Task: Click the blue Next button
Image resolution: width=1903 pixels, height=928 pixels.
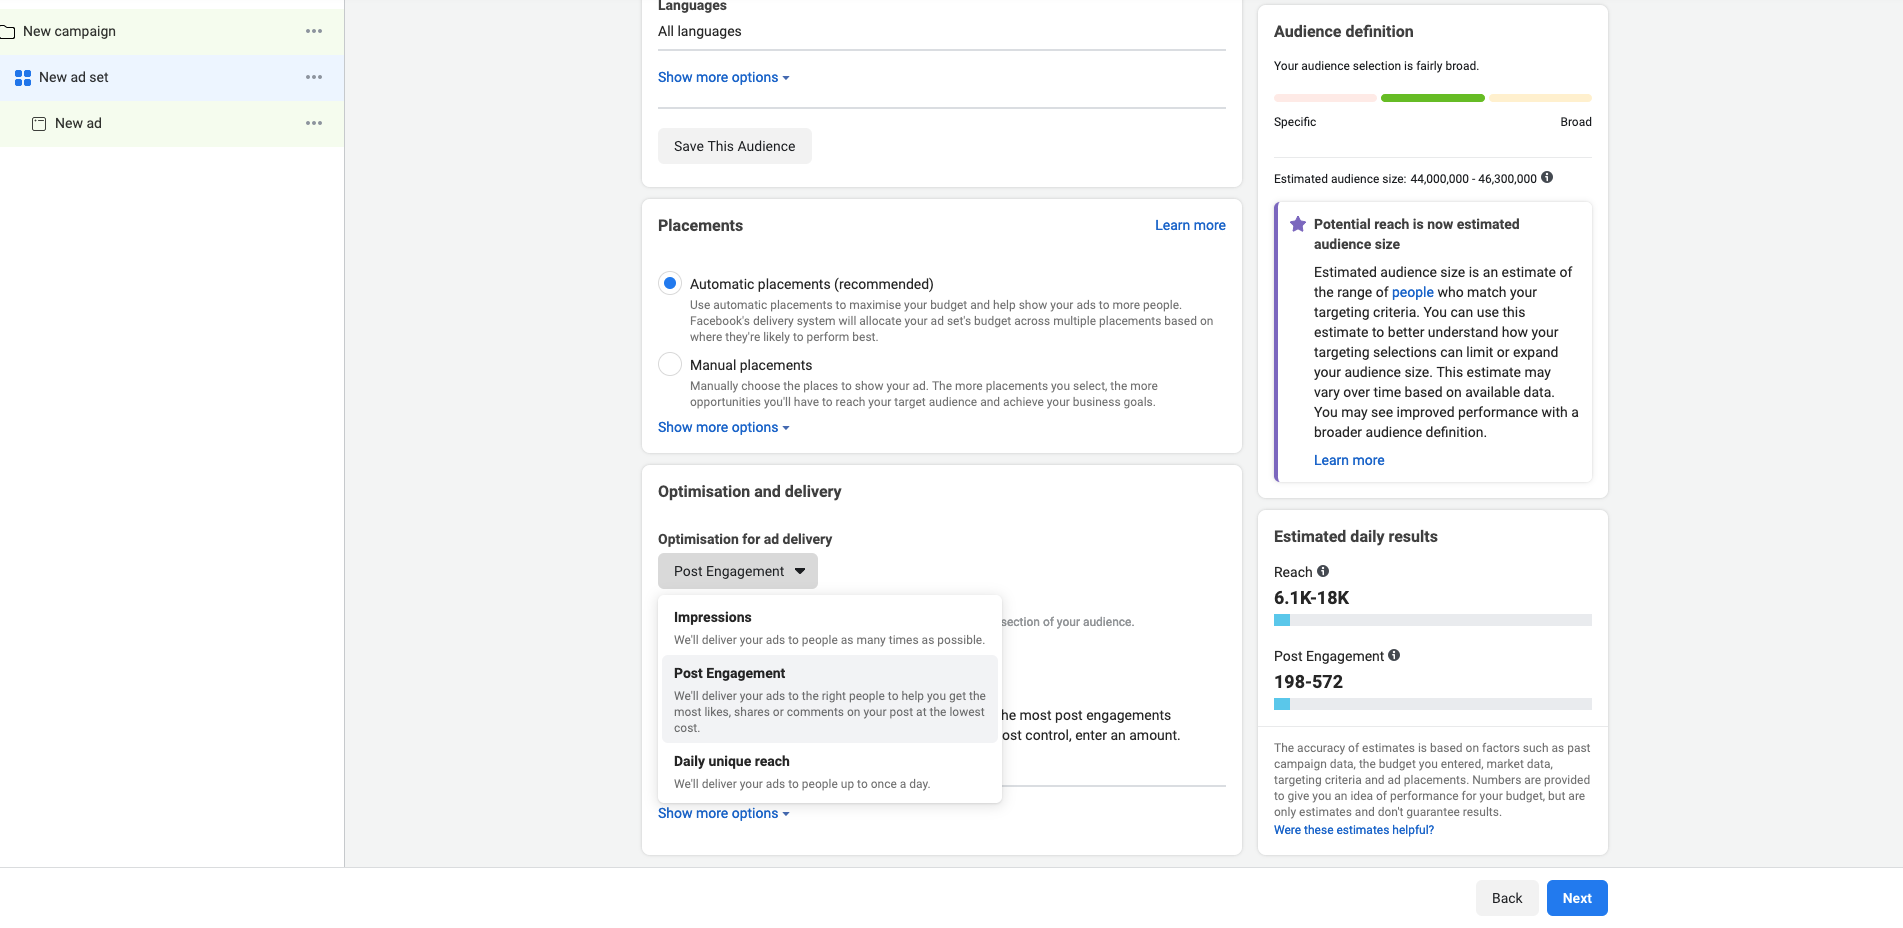Action: (x=1577, y=898)
